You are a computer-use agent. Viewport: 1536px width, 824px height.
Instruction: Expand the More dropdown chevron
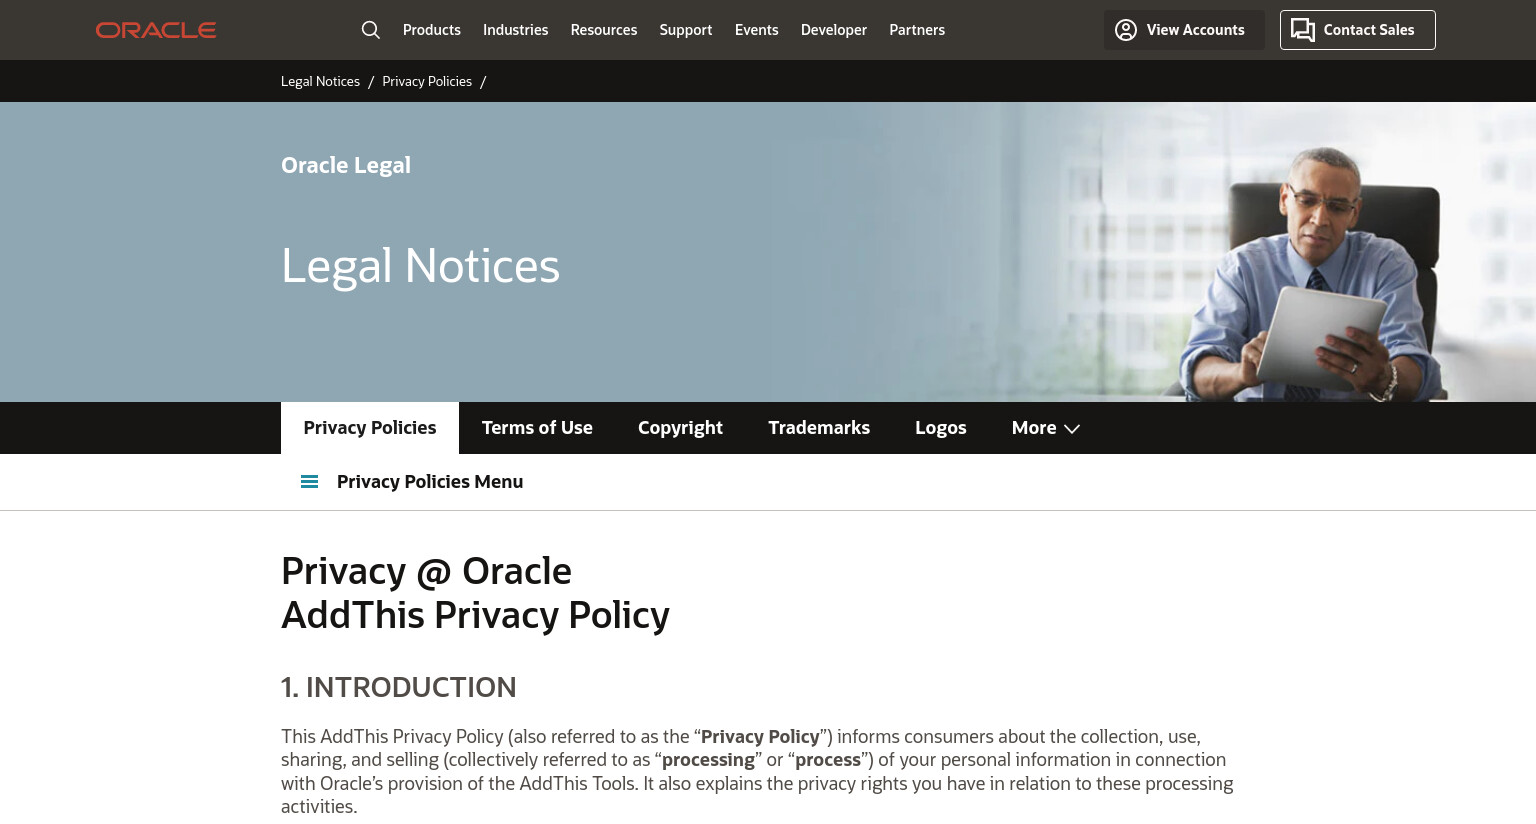pos(1072,429)
